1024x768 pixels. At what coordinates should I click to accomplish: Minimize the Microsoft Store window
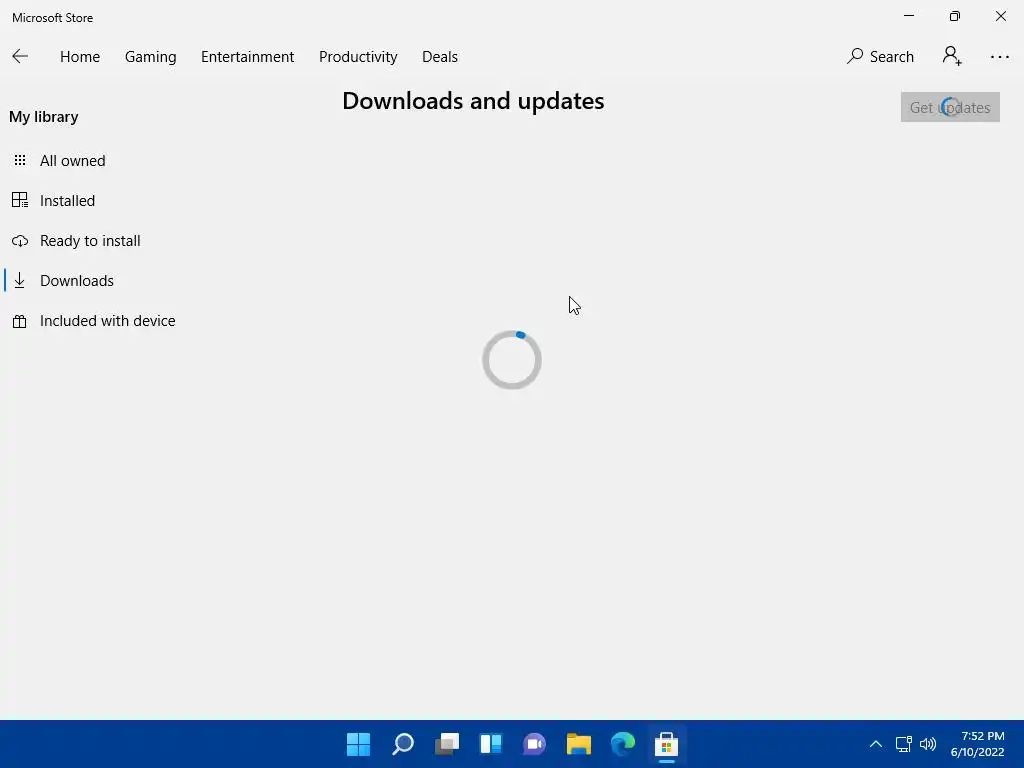908,16
